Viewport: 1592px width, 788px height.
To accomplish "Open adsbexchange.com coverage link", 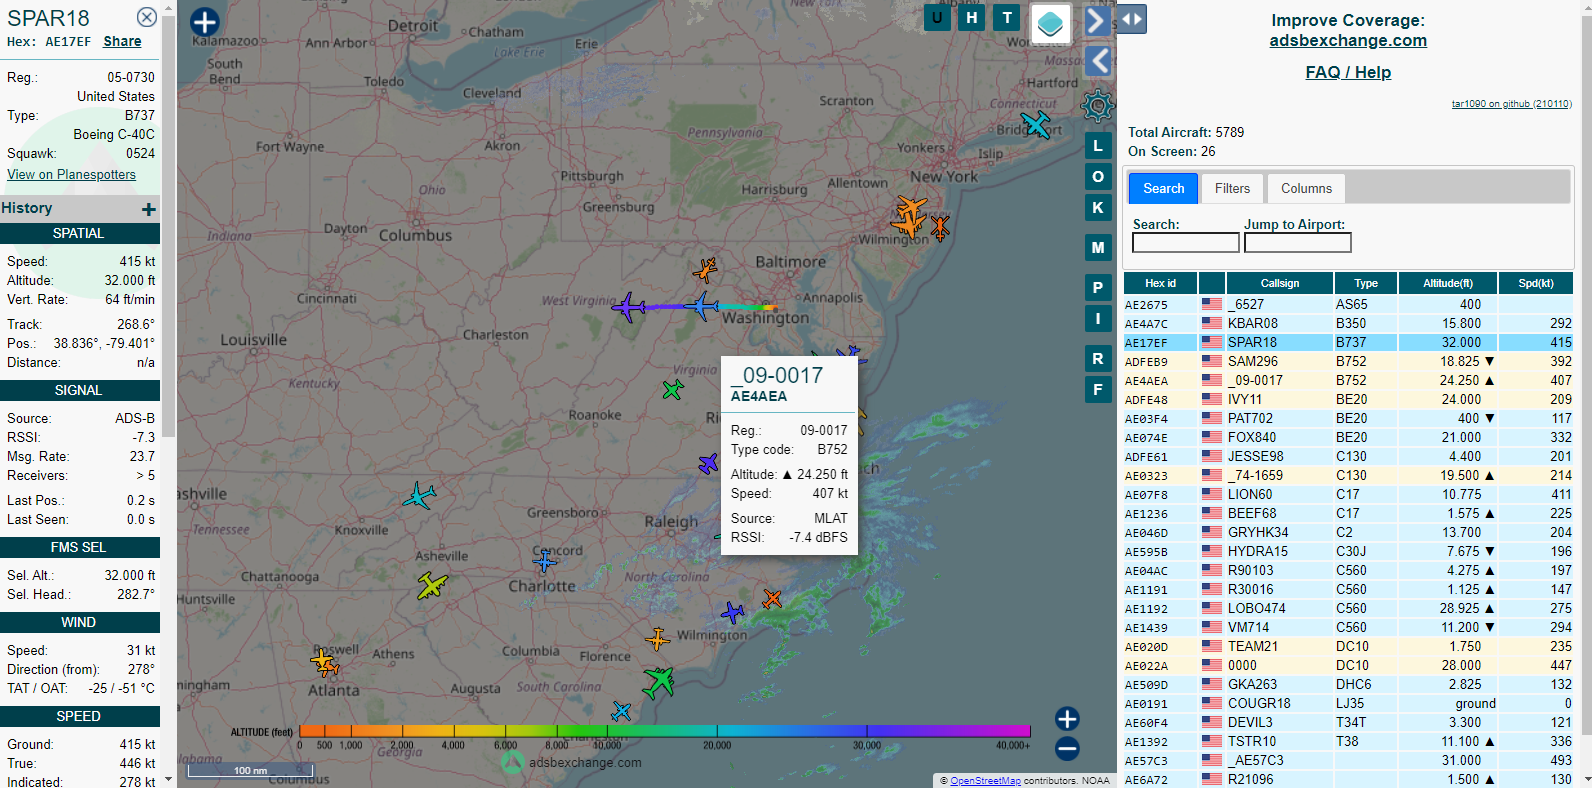I will click(1348, 41).
